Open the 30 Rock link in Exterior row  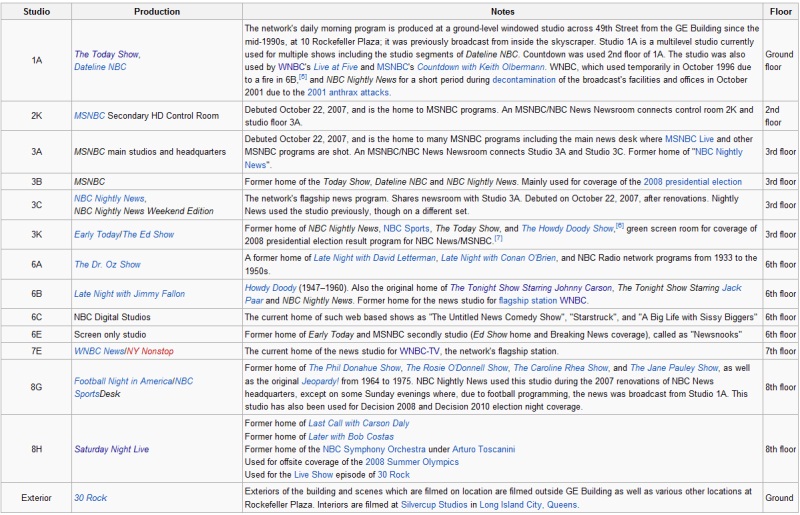[90, 498]
